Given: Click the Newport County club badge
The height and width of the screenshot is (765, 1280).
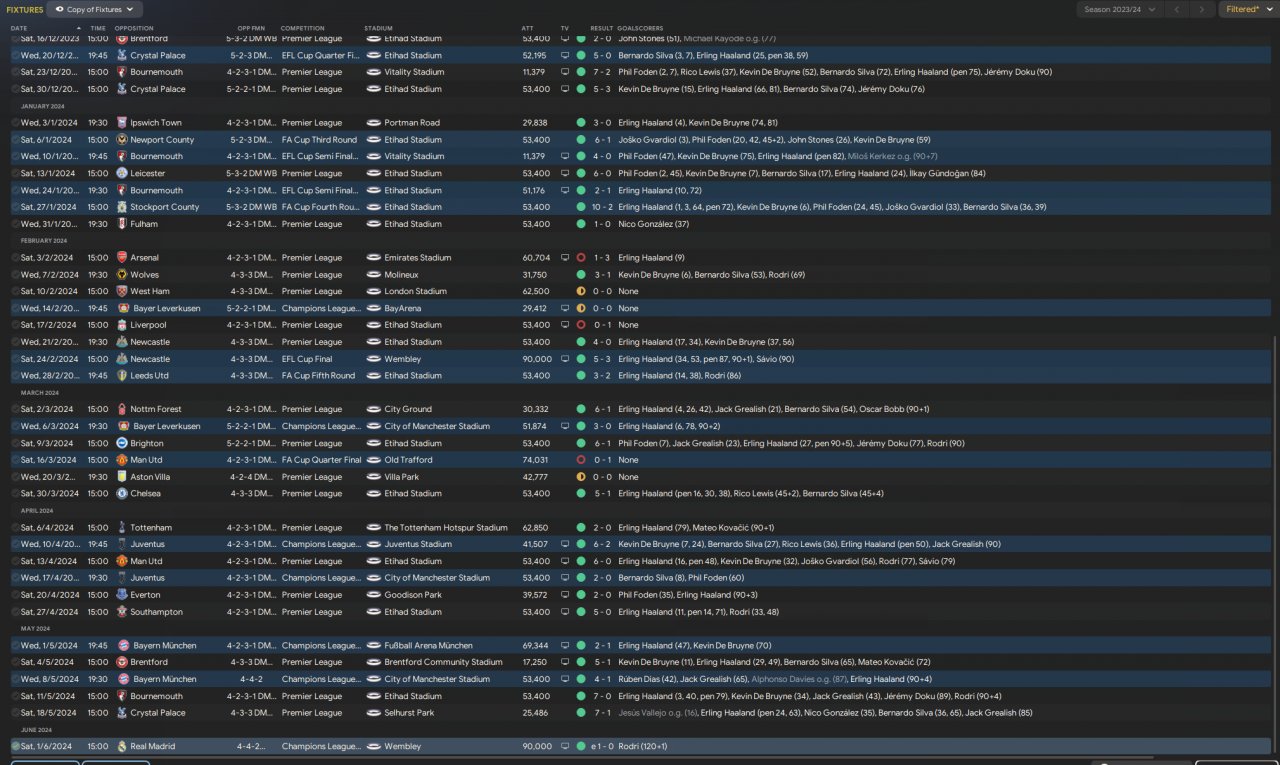Looking at the screenshot, I should [x=122, y=140].
